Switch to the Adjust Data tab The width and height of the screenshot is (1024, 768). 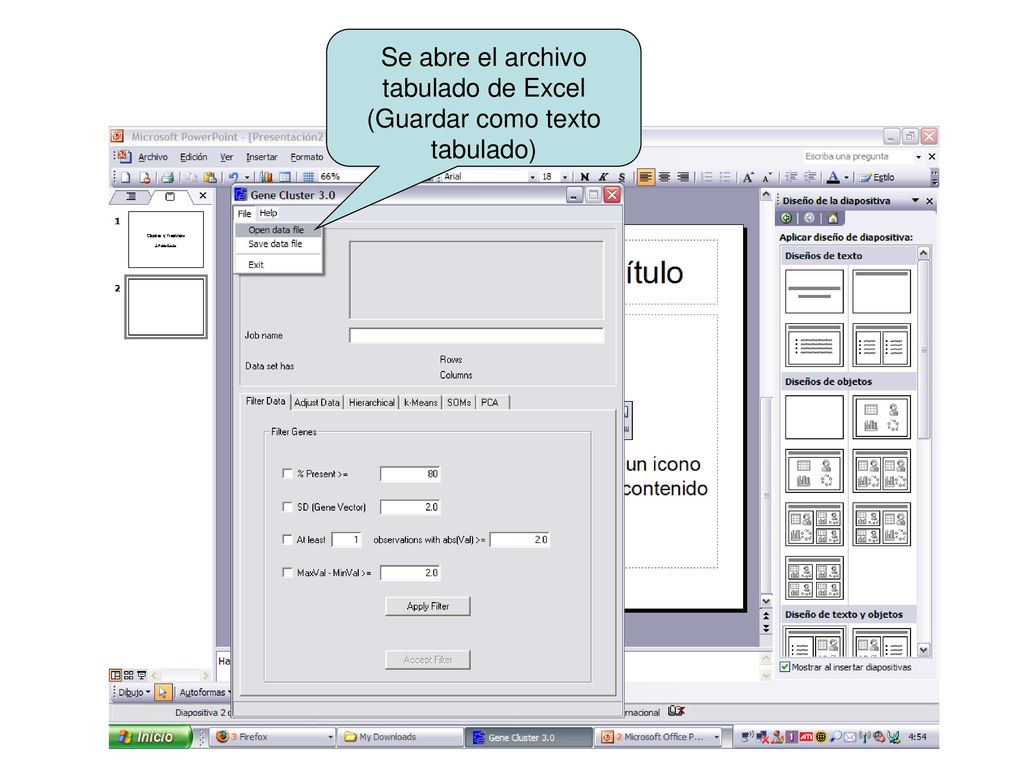tap(317, 402)
